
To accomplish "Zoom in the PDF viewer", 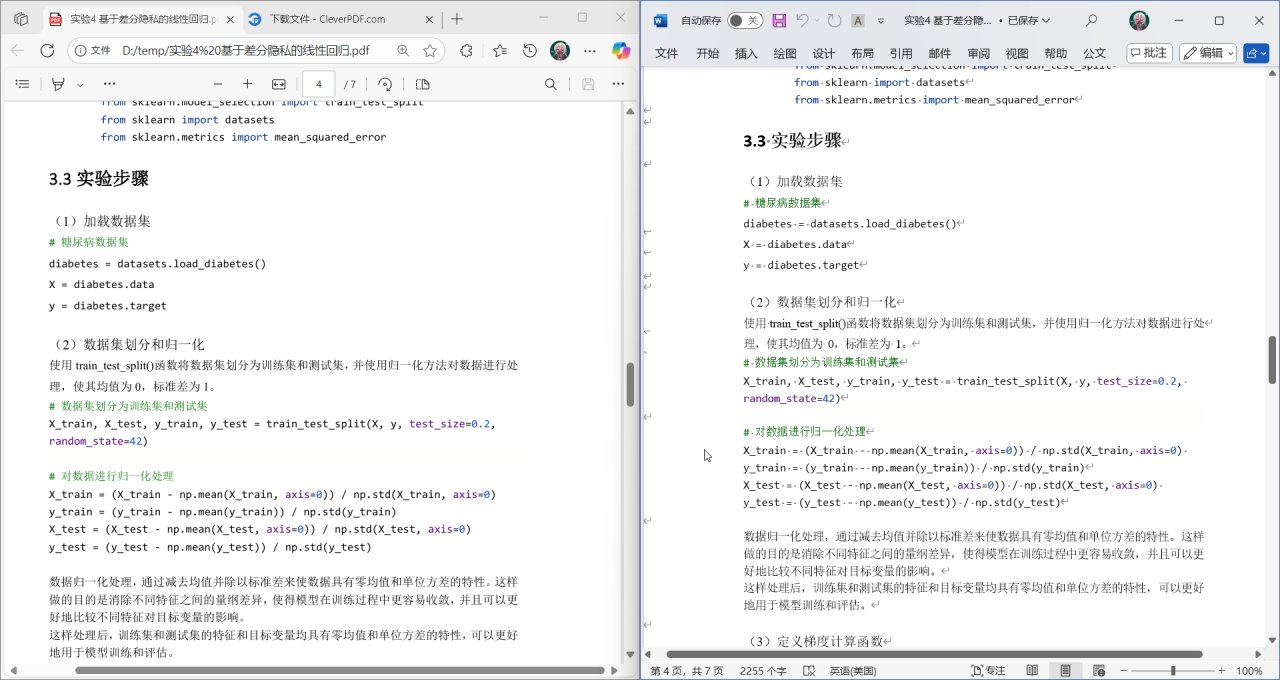I will coord(247,85).
